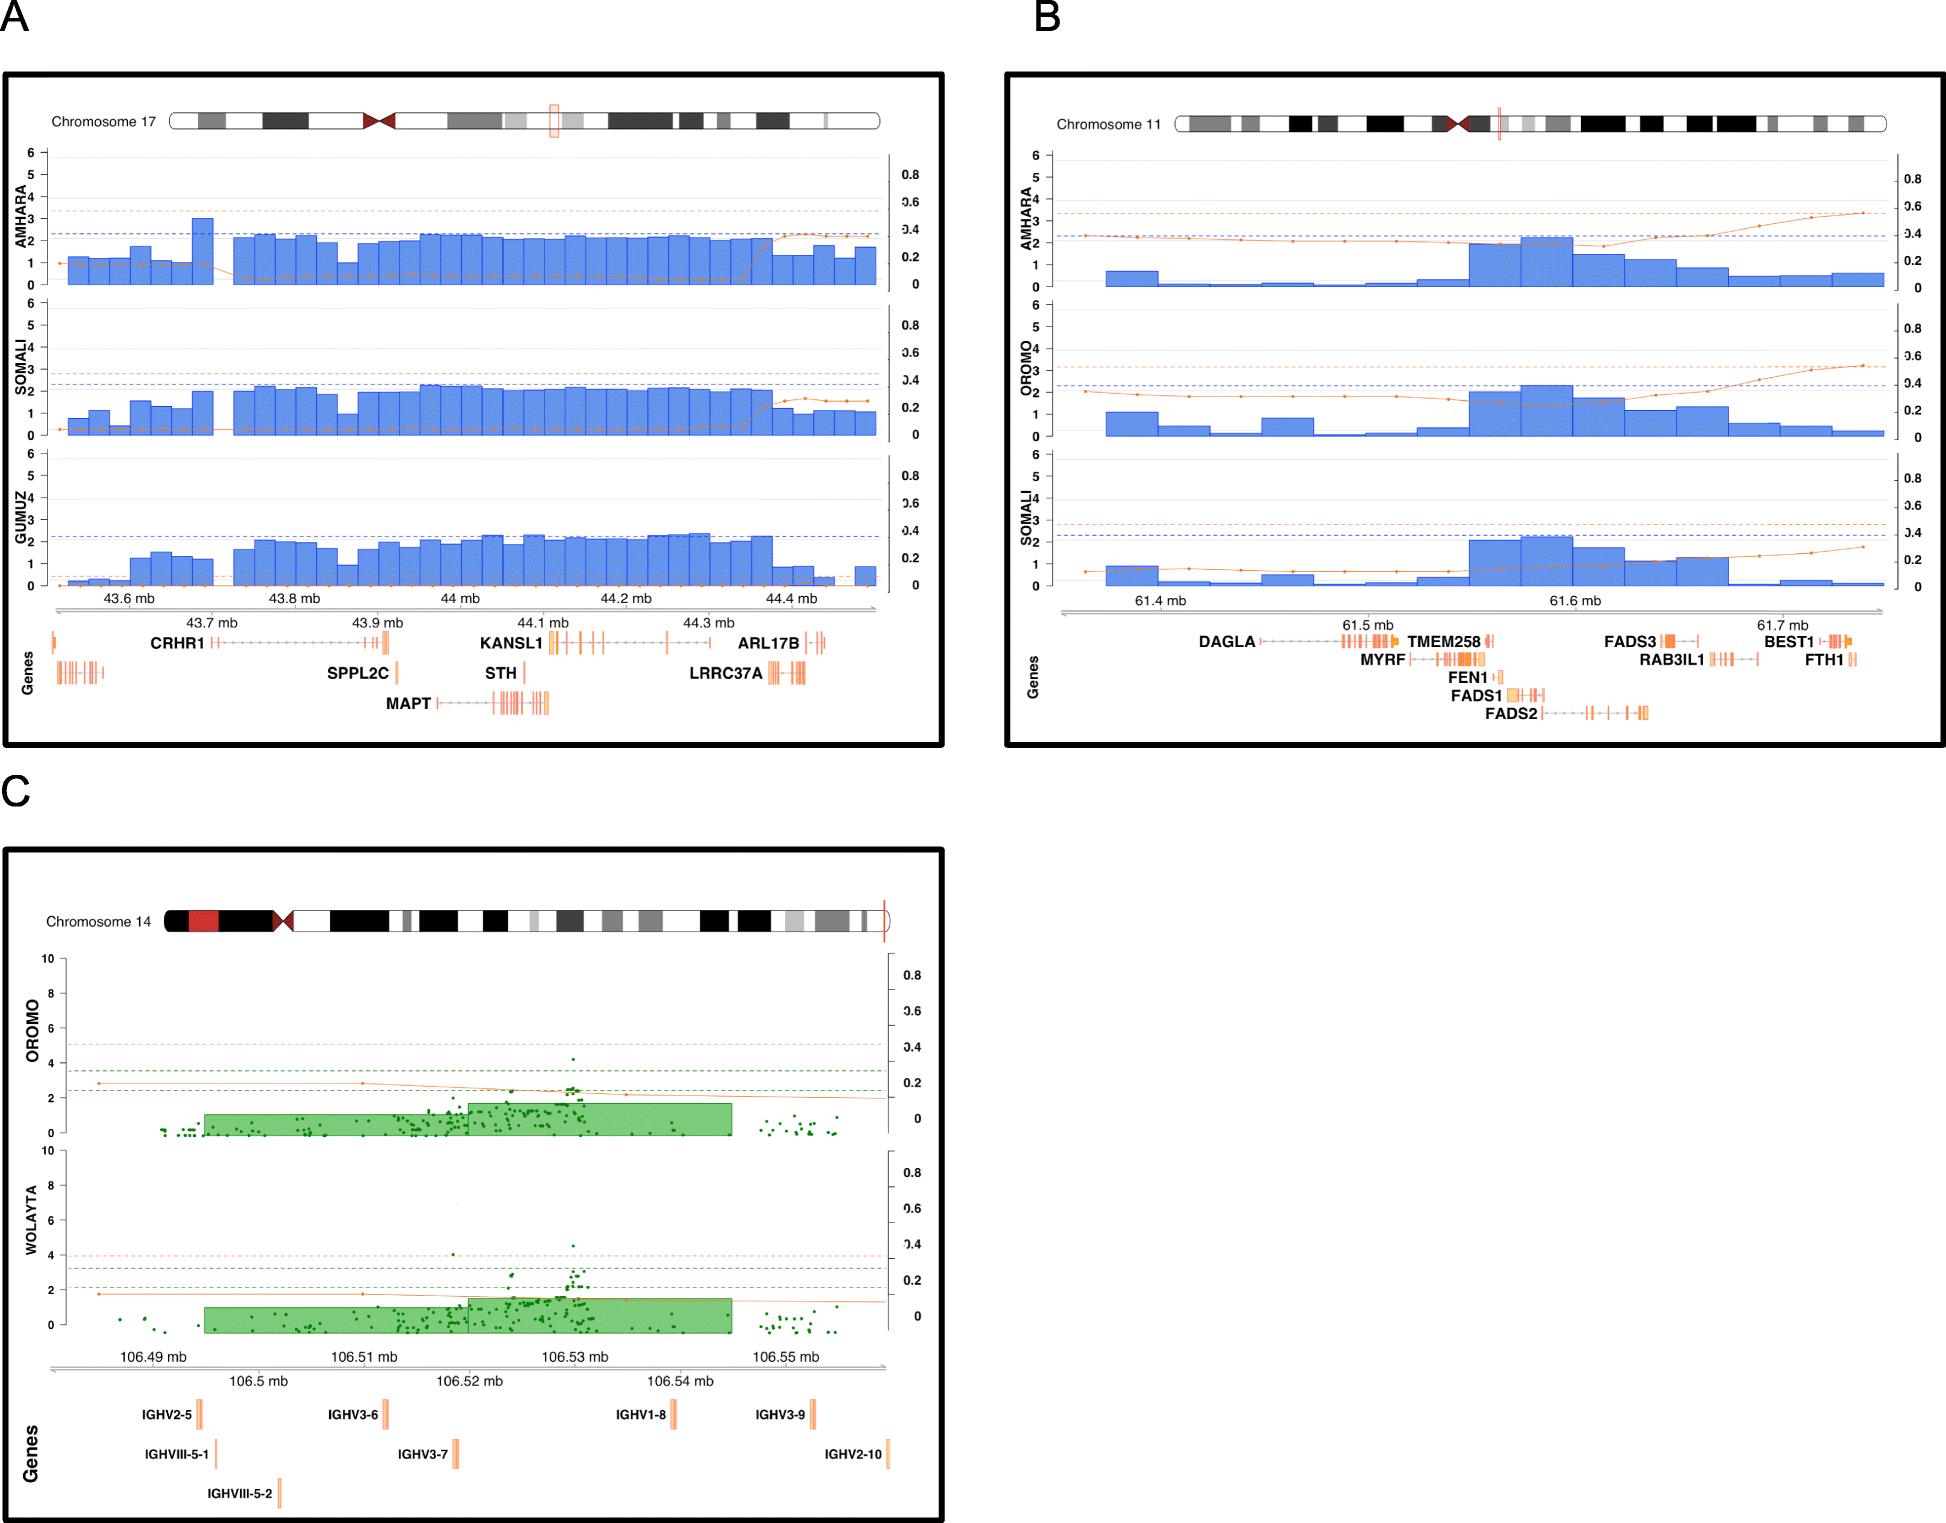Screen dimensions: 1946x1523
Task: Click the CRHR1 gene label
Action: (177, 643)
